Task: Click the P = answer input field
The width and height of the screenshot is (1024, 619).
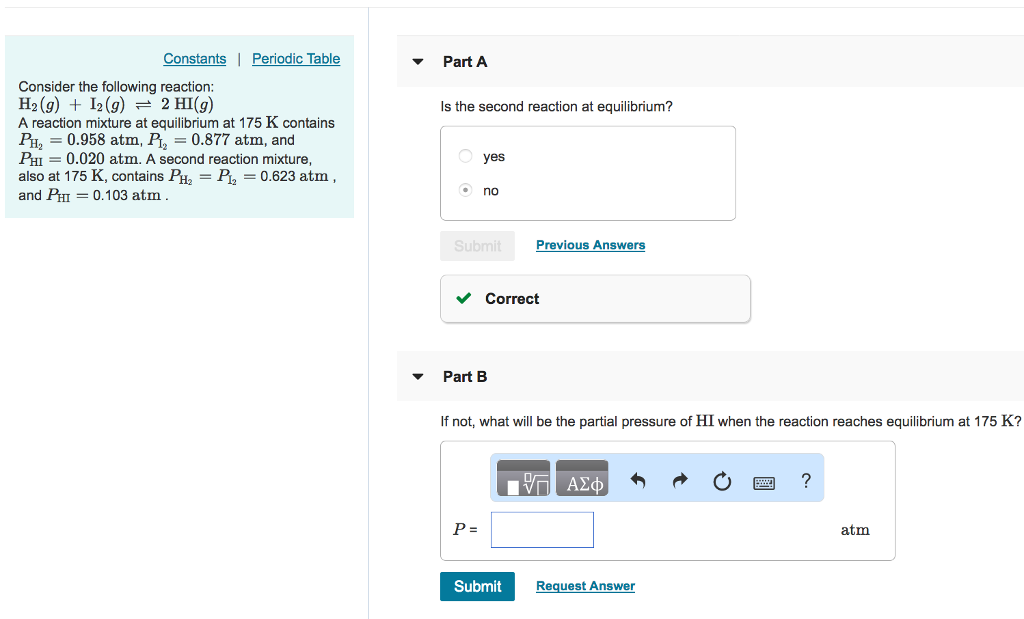Action: [542, 530]
